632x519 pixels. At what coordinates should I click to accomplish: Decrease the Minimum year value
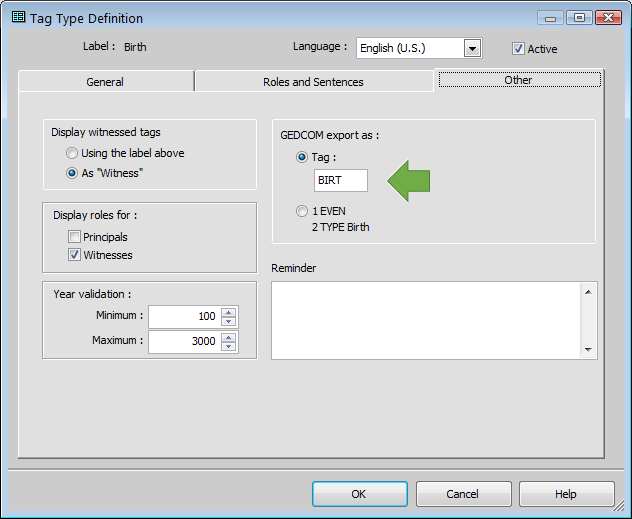coord(229,321)
